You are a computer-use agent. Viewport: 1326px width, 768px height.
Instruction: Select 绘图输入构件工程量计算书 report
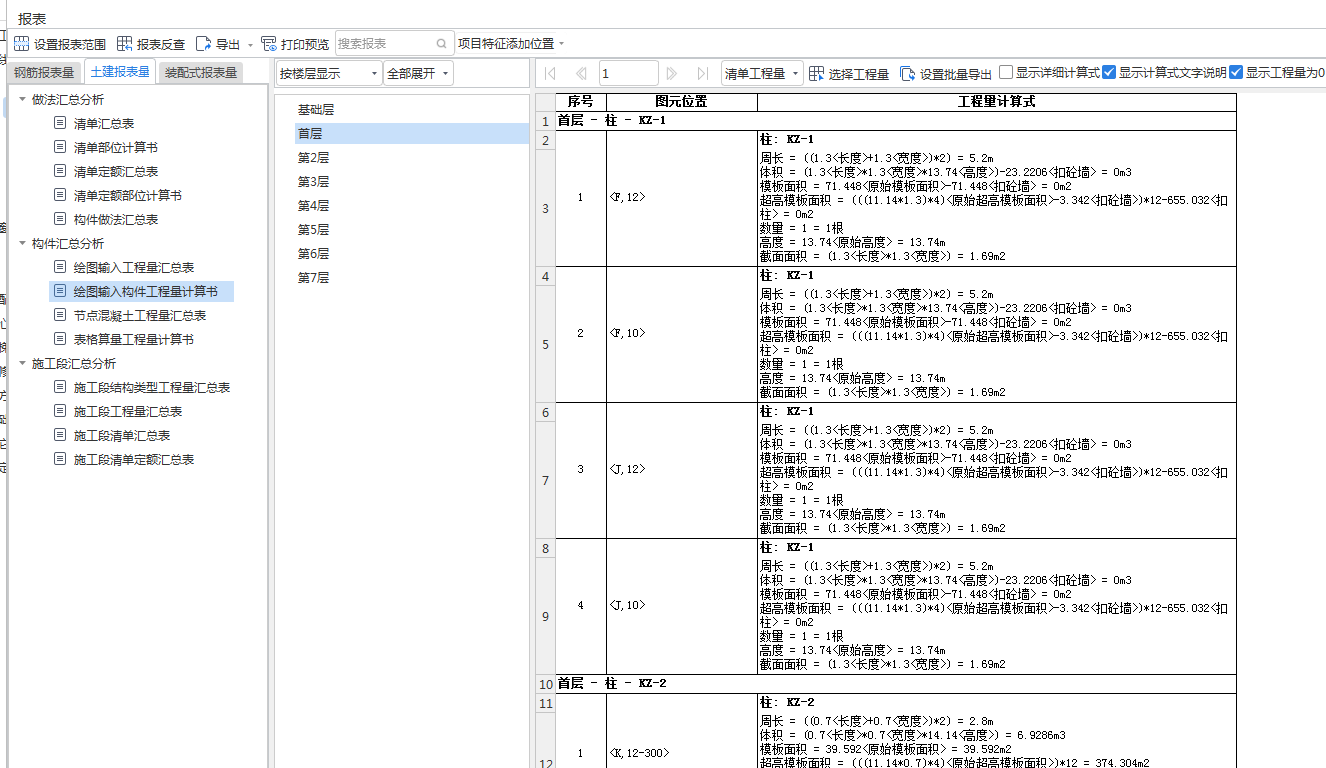tap(141, 291)
